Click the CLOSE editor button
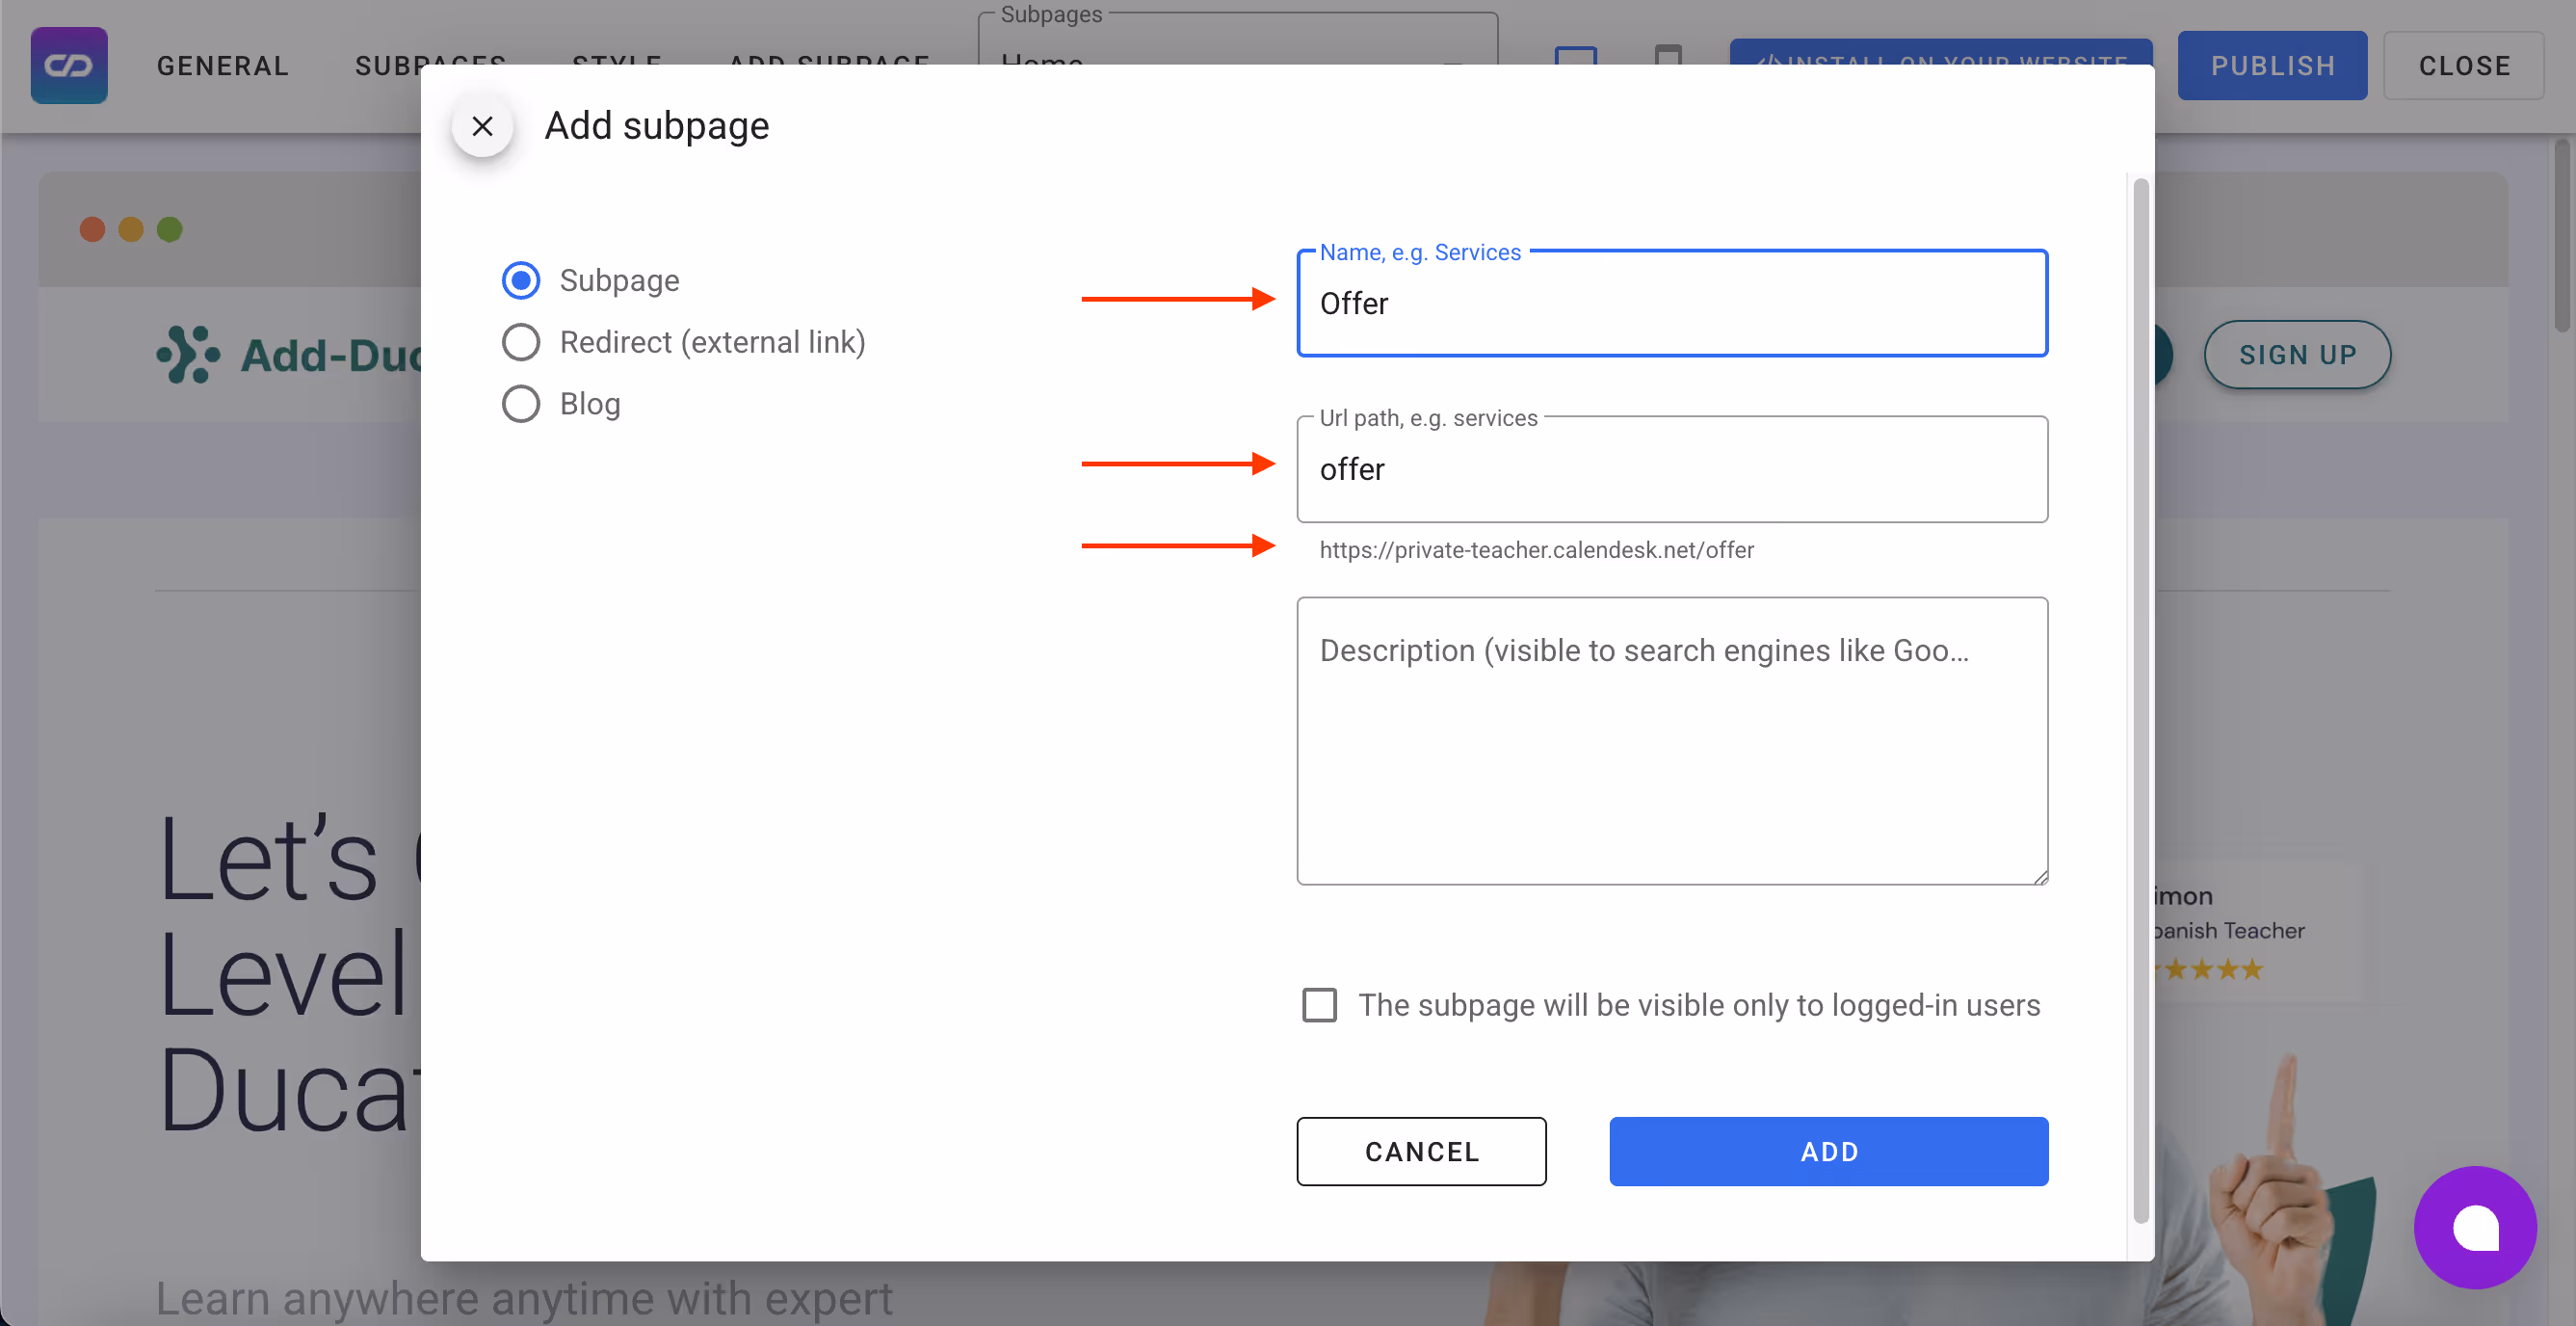Viewport: 2576px width, 1326px height. (x=2463, y=66)
